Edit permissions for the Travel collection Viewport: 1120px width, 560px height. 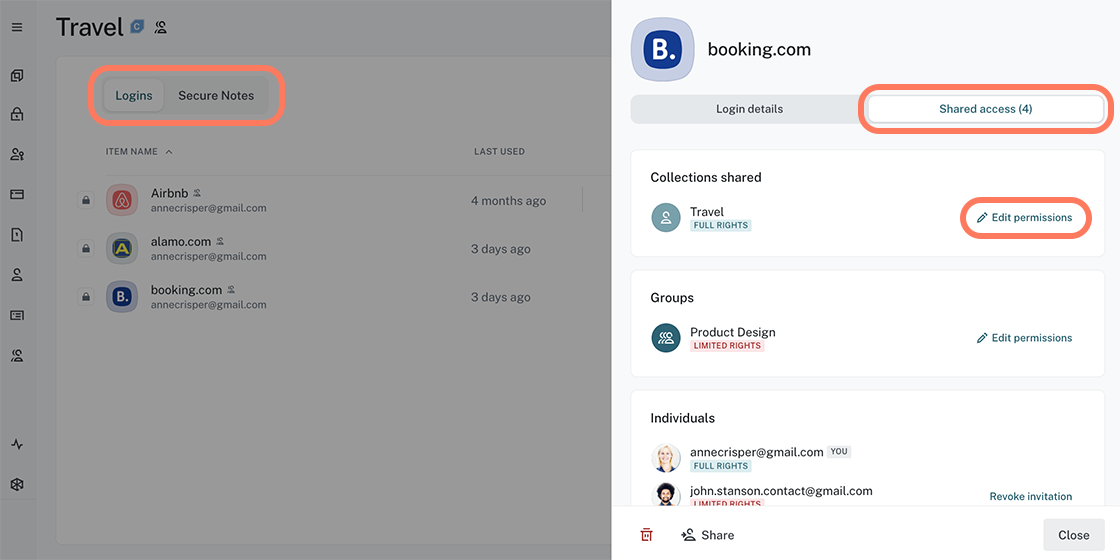coord(1024,218)
